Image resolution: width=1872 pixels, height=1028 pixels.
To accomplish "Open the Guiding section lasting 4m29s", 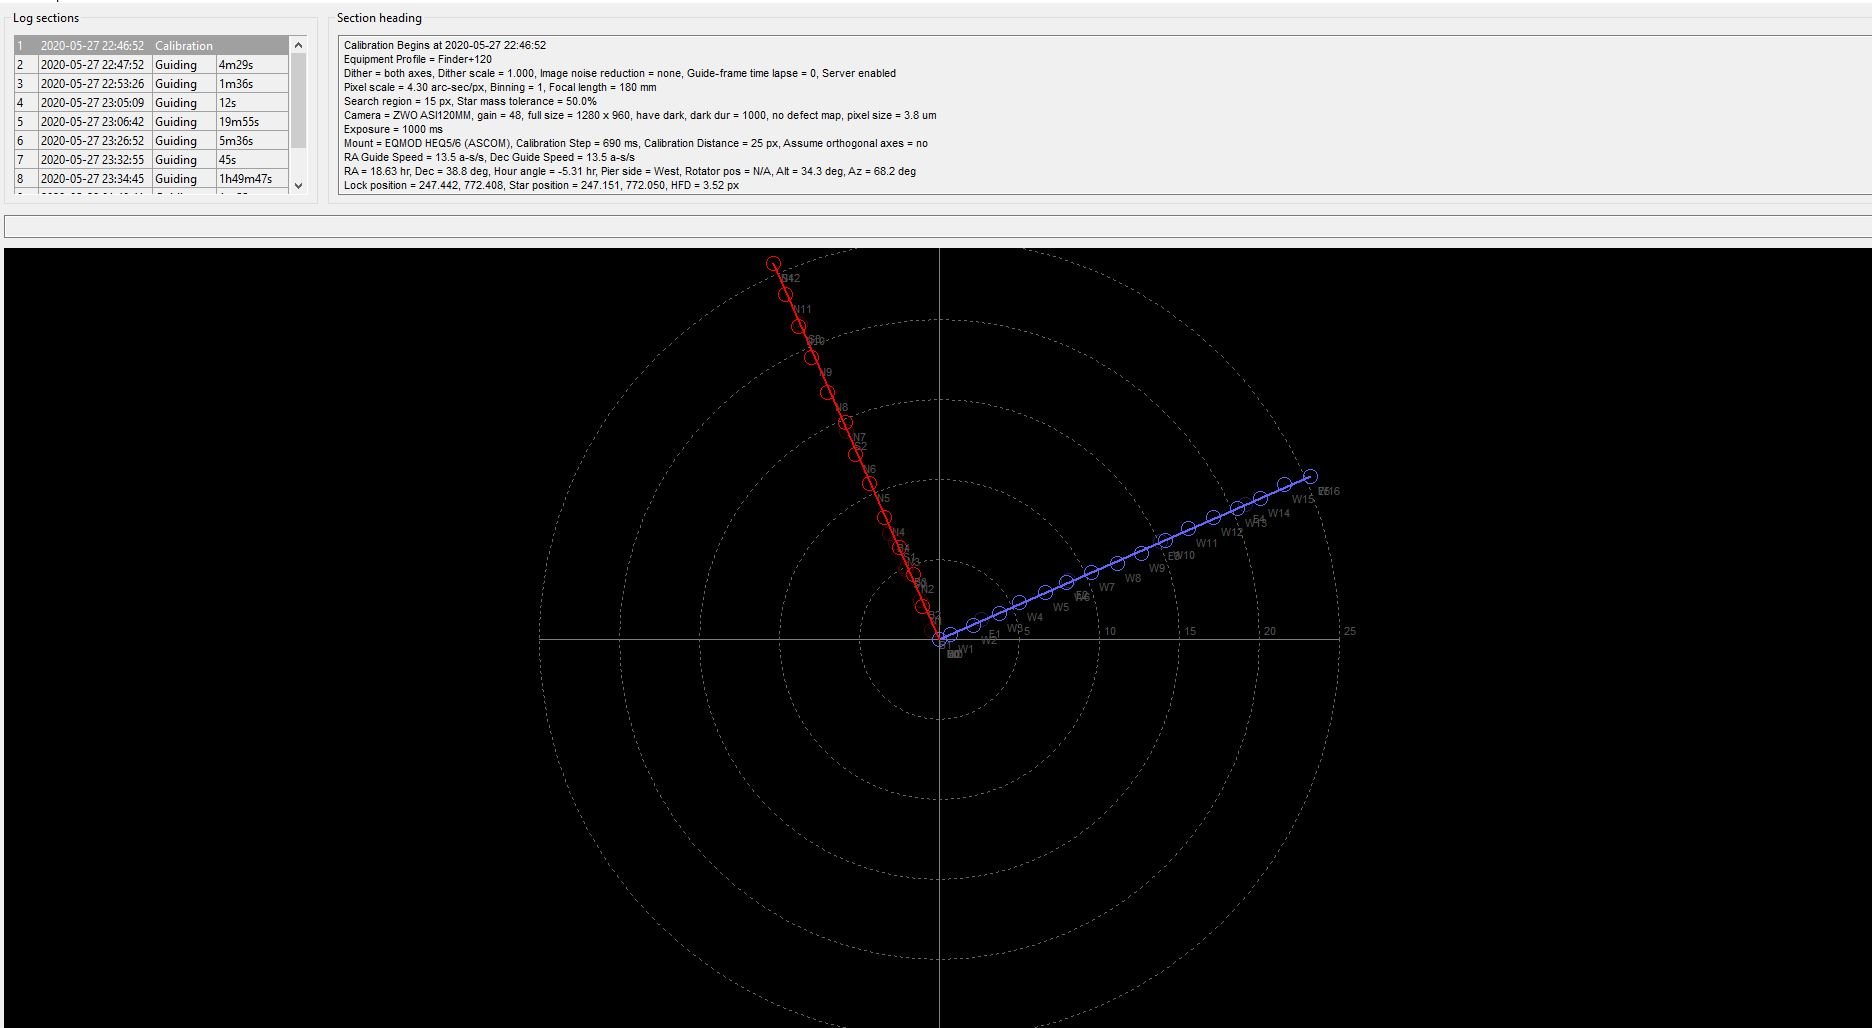I will click(151, 65).
